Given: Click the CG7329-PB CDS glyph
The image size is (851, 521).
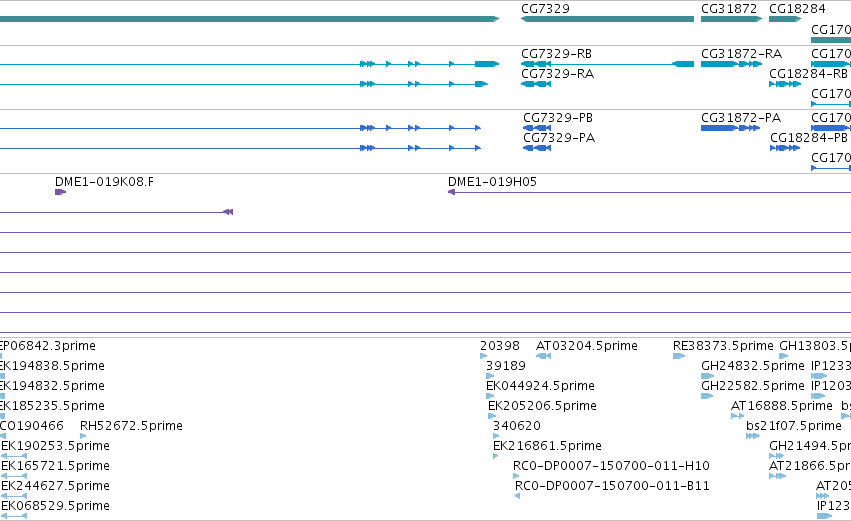Looking at the screenshot, I should click(x=537, y=128).
